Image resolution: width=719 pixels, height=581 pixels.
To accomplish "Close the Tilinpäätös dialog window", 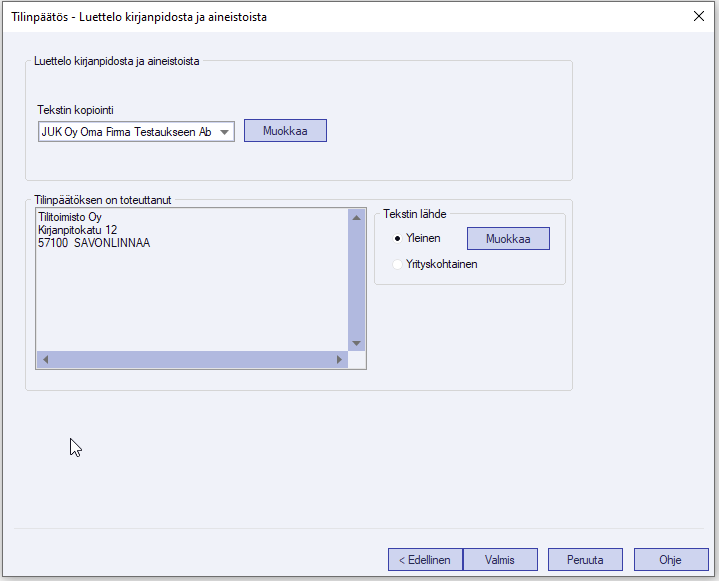I will click(x=698, y=16).
